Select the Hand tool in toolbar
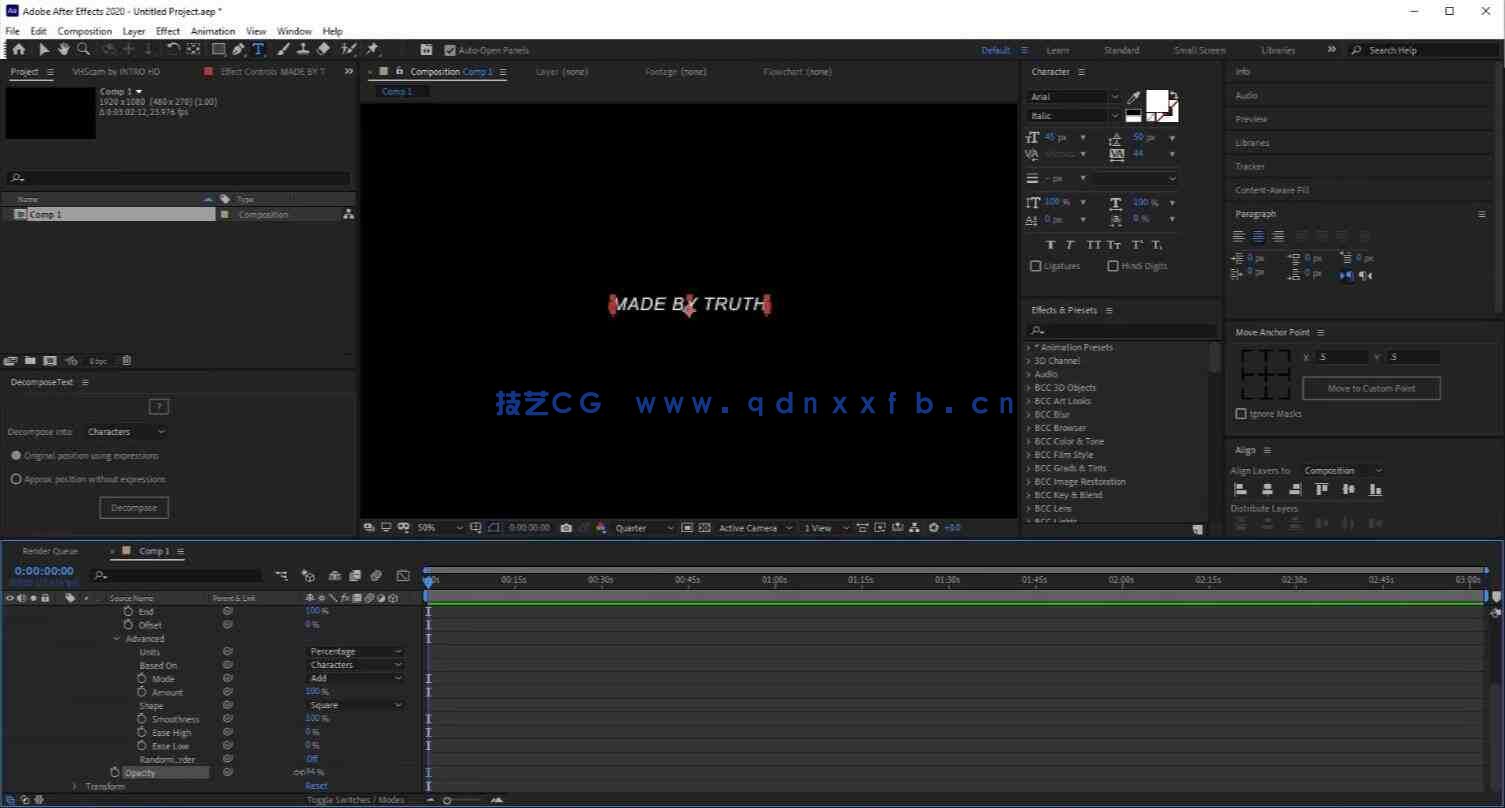Viewport: 1505px width, 808px height. tap(63, 49)
